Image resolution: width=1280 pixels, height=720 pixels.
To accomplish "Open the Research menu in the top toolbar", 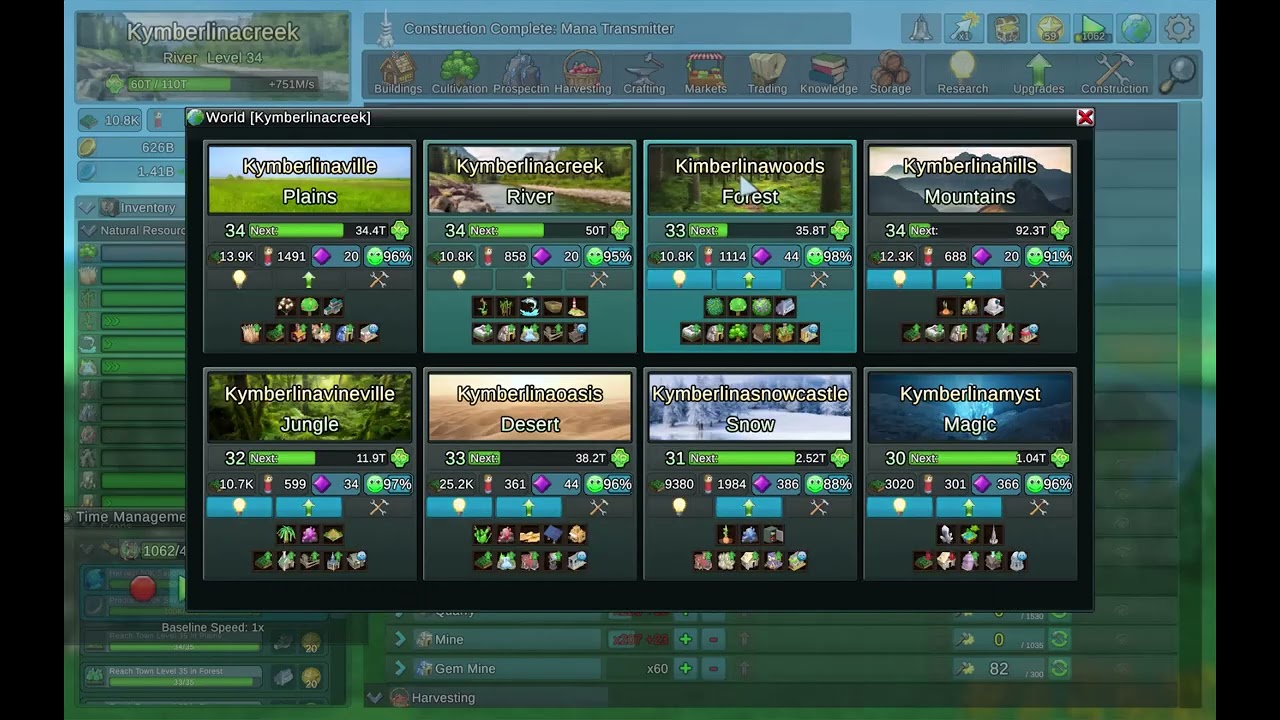I will 962,73.
